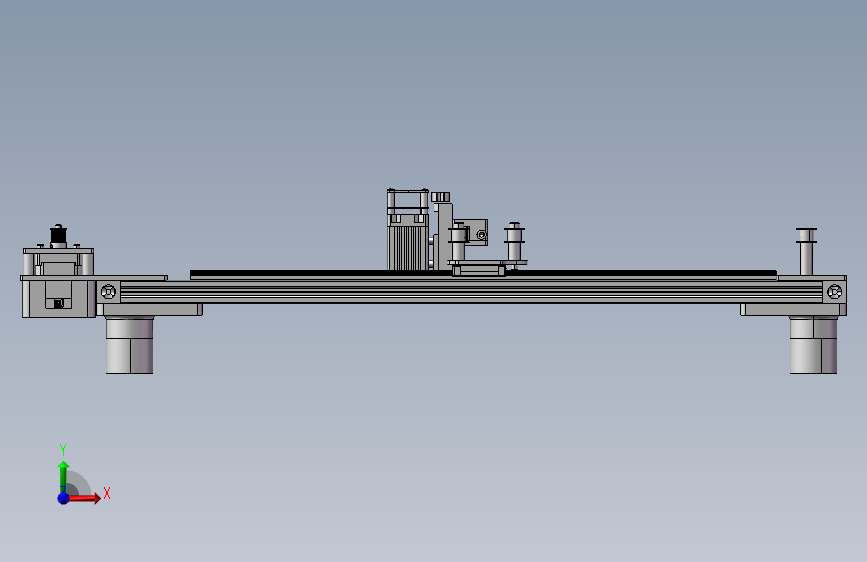Select the right end-cap screw of the extrusion
Image resolution: width=867 pixels, height=562 pixels.
pos(834,292)
